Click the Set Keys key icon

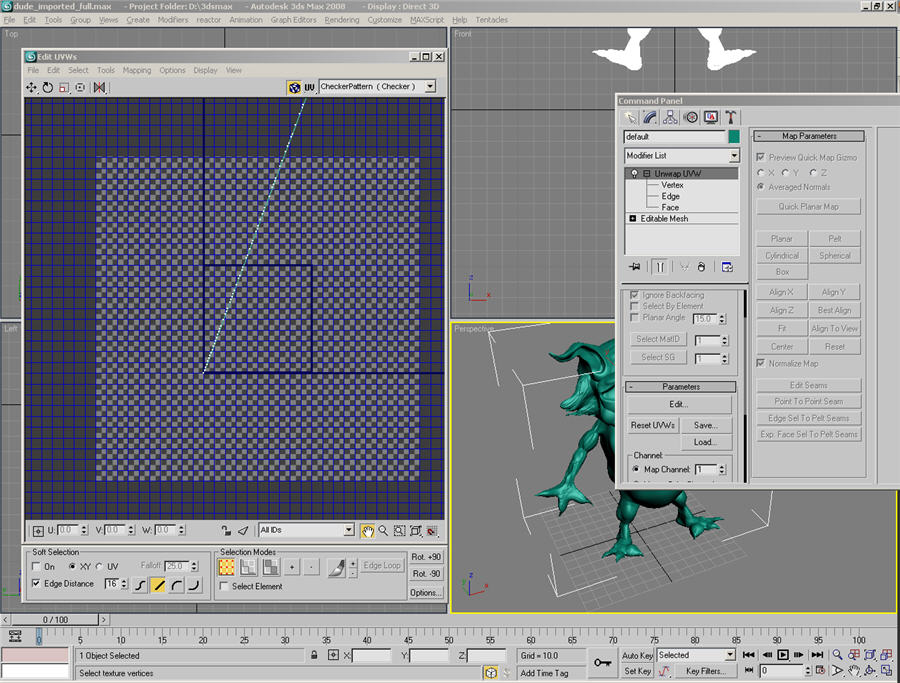(x=602, y=663)
